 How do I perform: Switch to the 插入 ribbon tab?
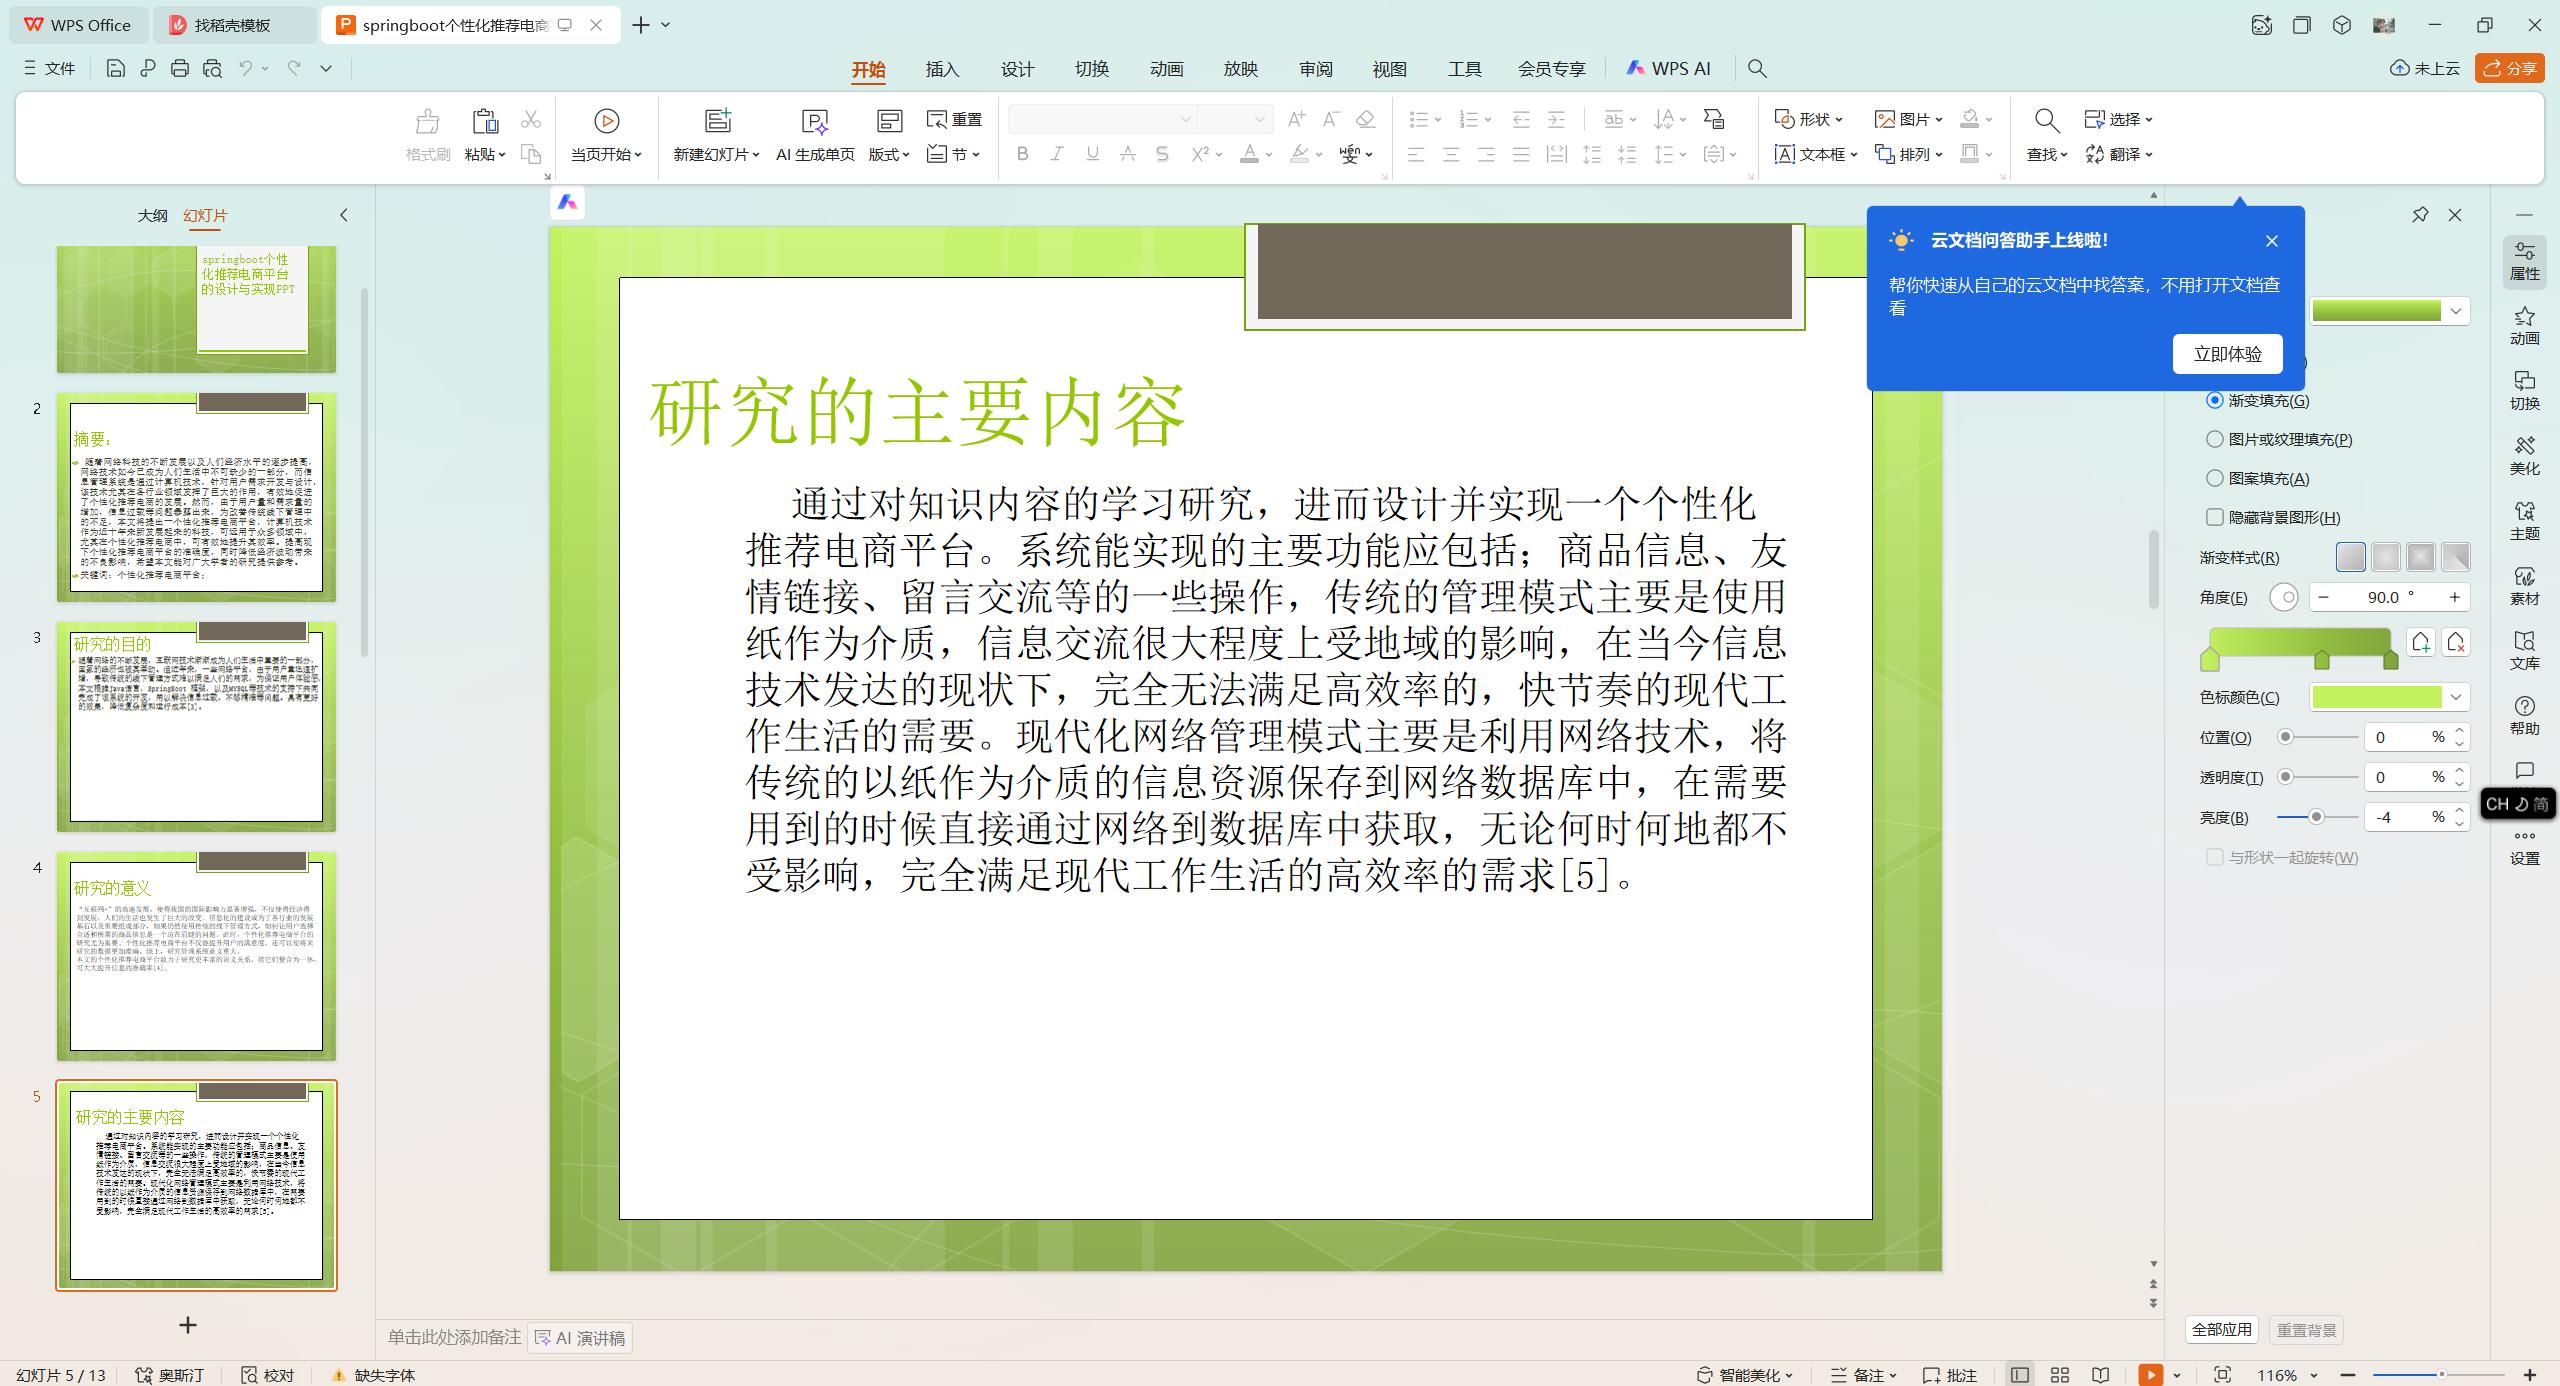pos(941,68)
